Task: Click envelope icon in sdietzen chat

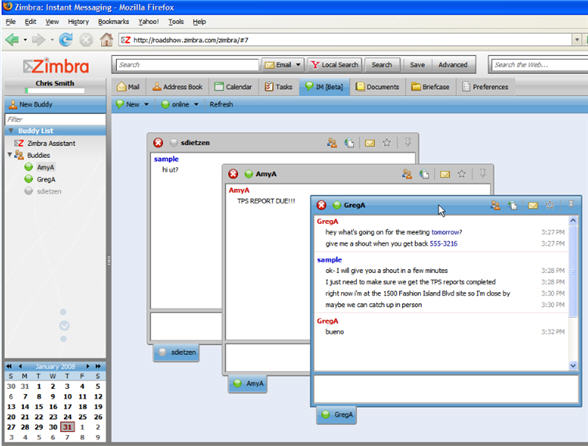Action: click(x=370, y=143)
